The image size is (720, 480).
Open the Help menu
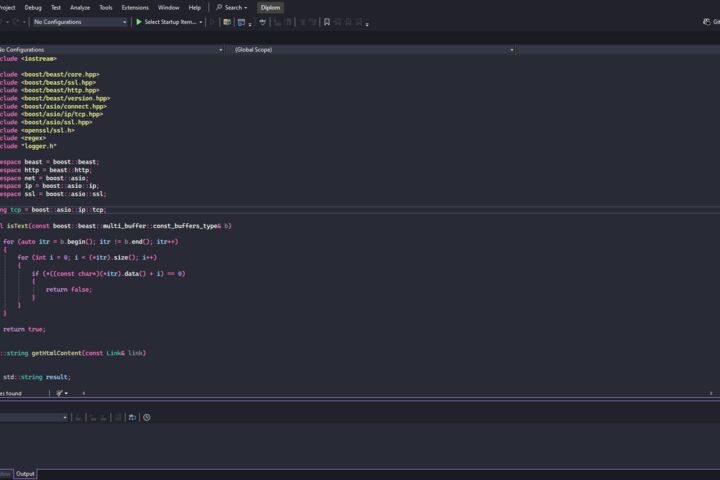tap(195, 7)
